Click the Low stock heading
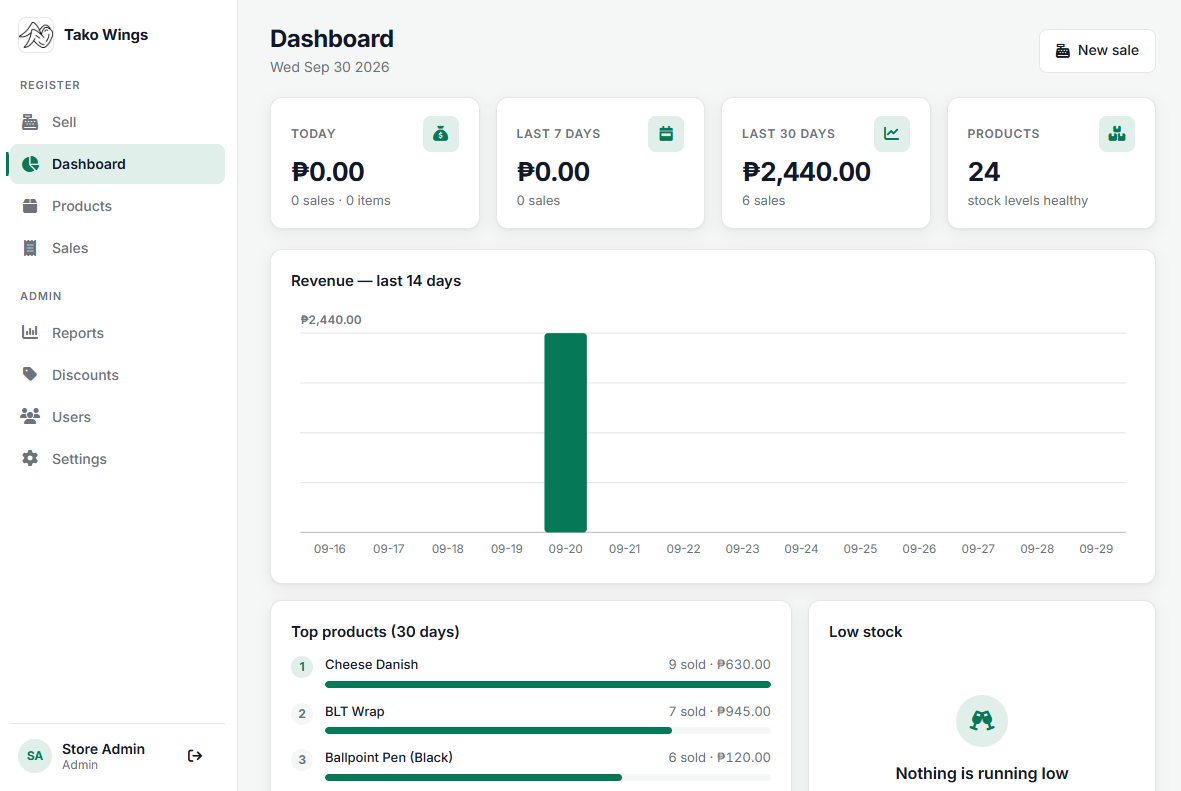1181x791 pixels. [865, 632]
